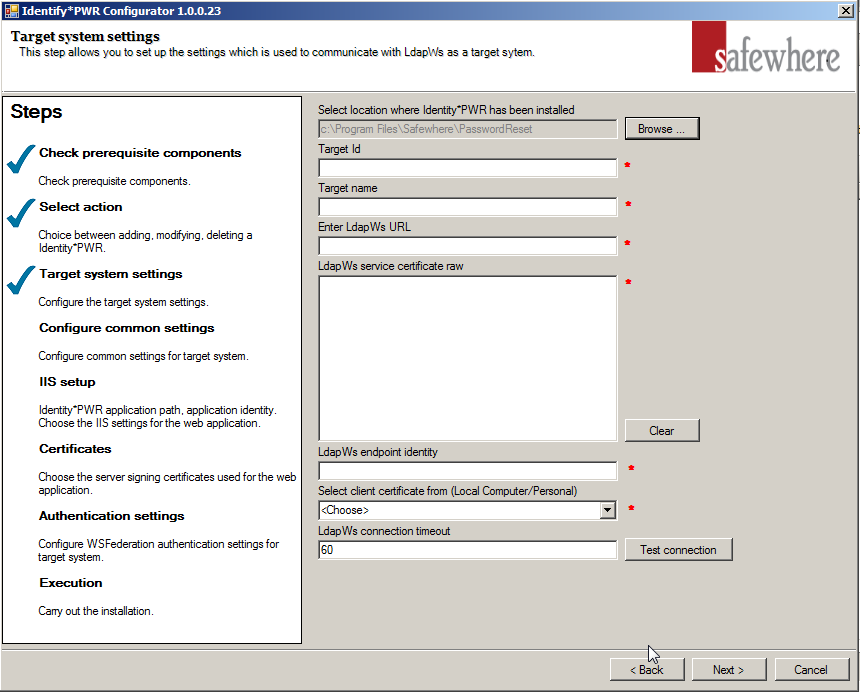Proceed with the Next > button
Screen dimensions: 860x692
click(729, 670)
